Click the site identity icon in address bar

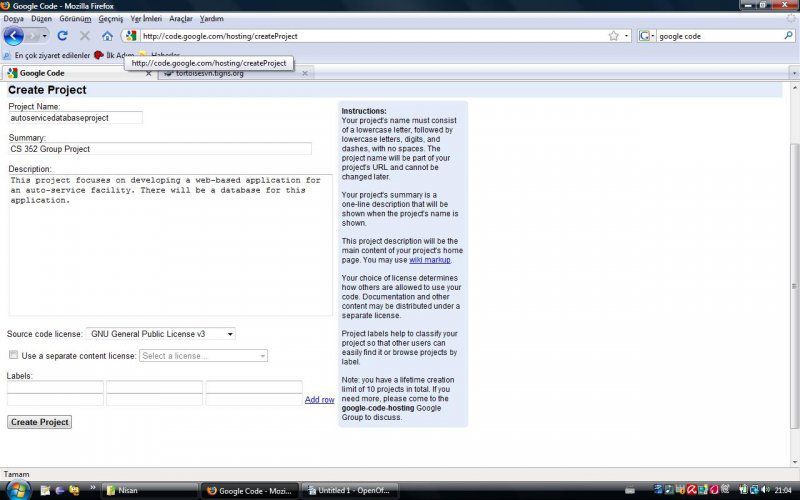tap(130, 36)
